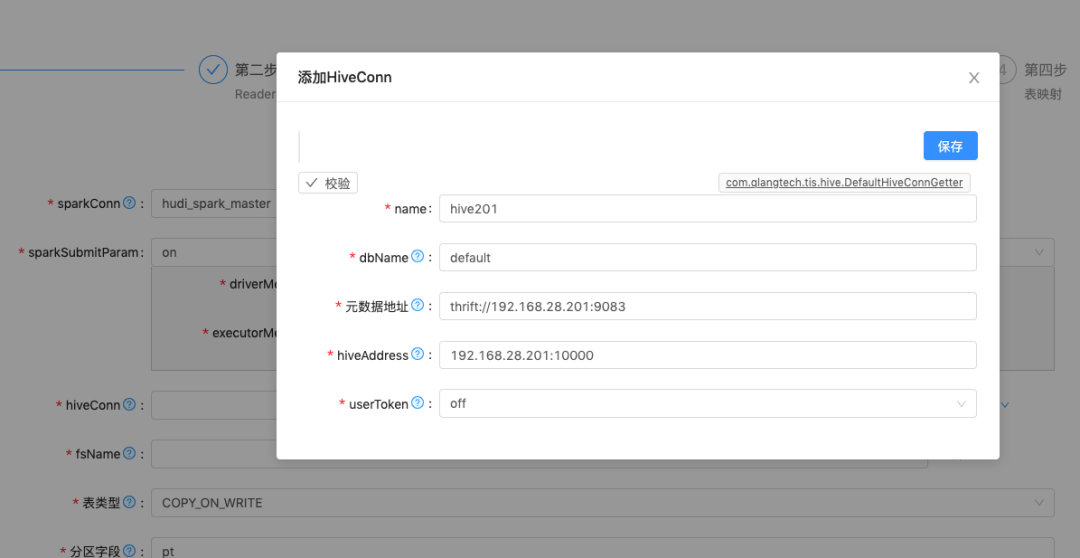Edit the name field with hive201
Screen dimensions: 1080x558
[707, 209]
